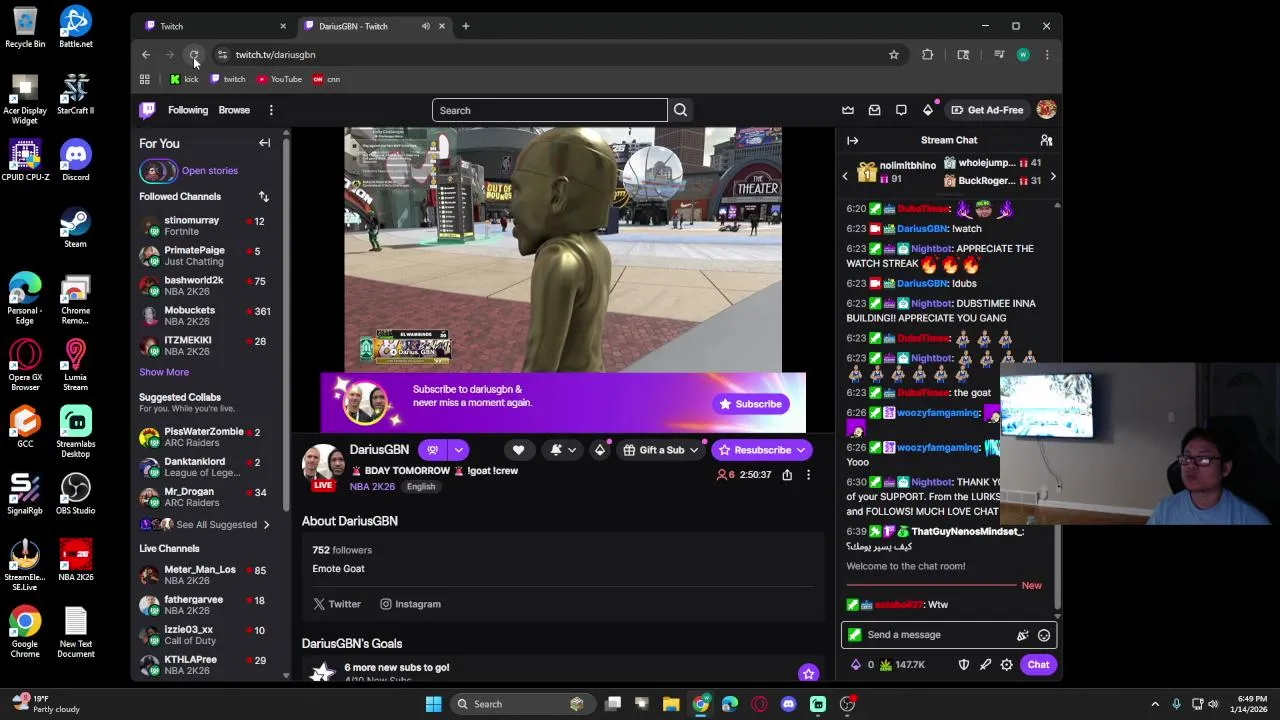The image size is (1280, 720).
Task: Open the chat community users list icon
Action: pyautogui.click(x=1046, y=140)
